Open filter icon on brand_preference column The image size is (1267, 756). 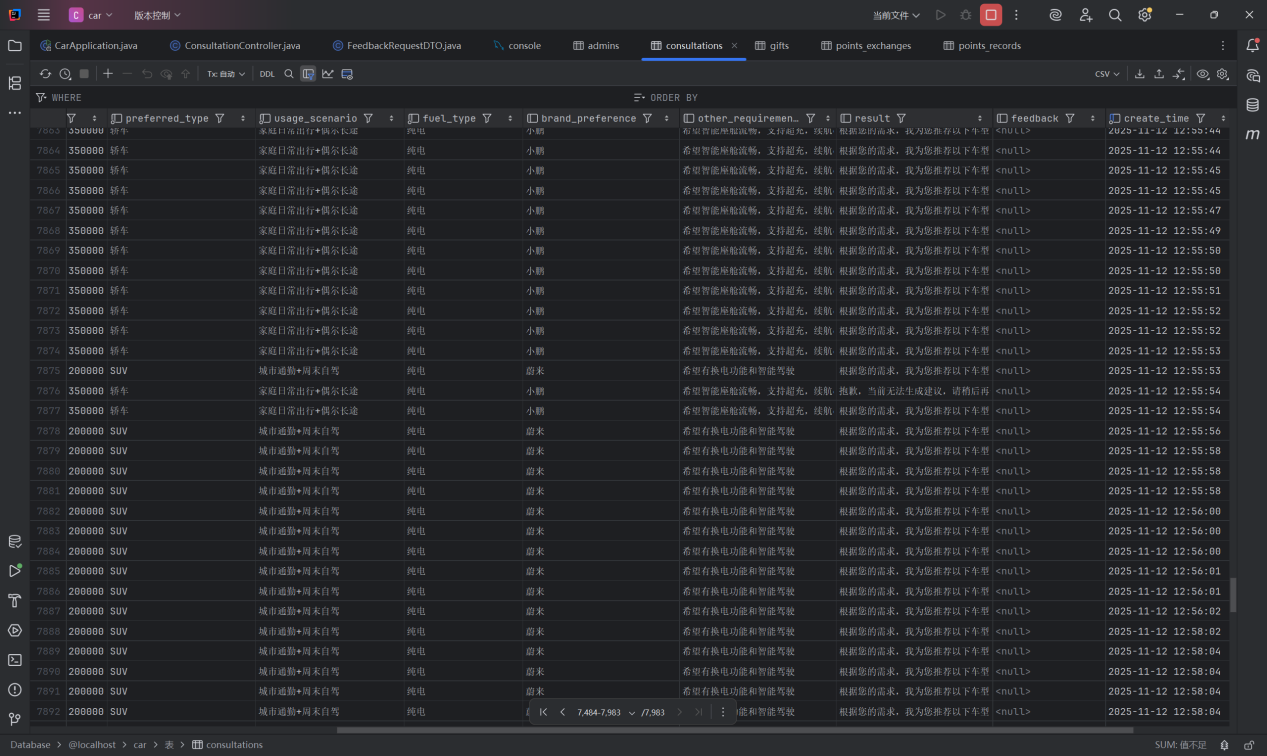point(648,118)
